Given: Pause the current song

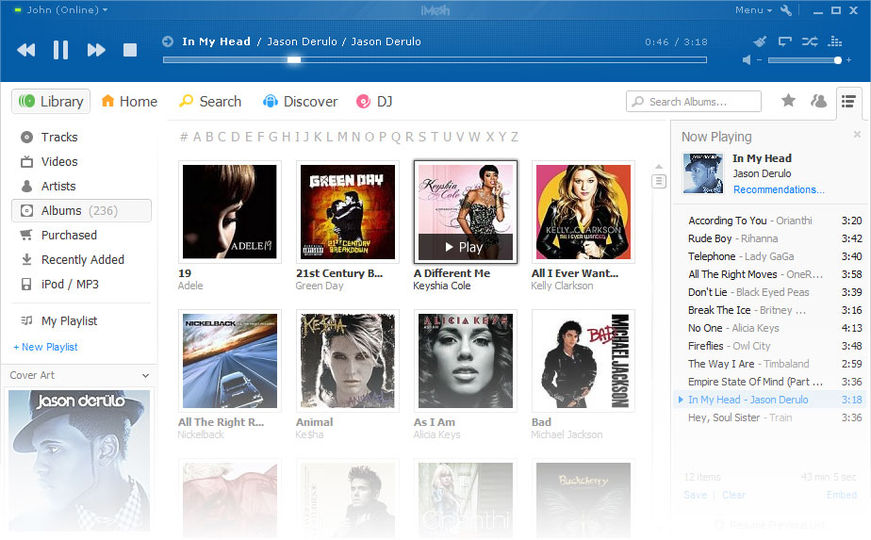Looking at the screenshot, I should pos(61,50).
